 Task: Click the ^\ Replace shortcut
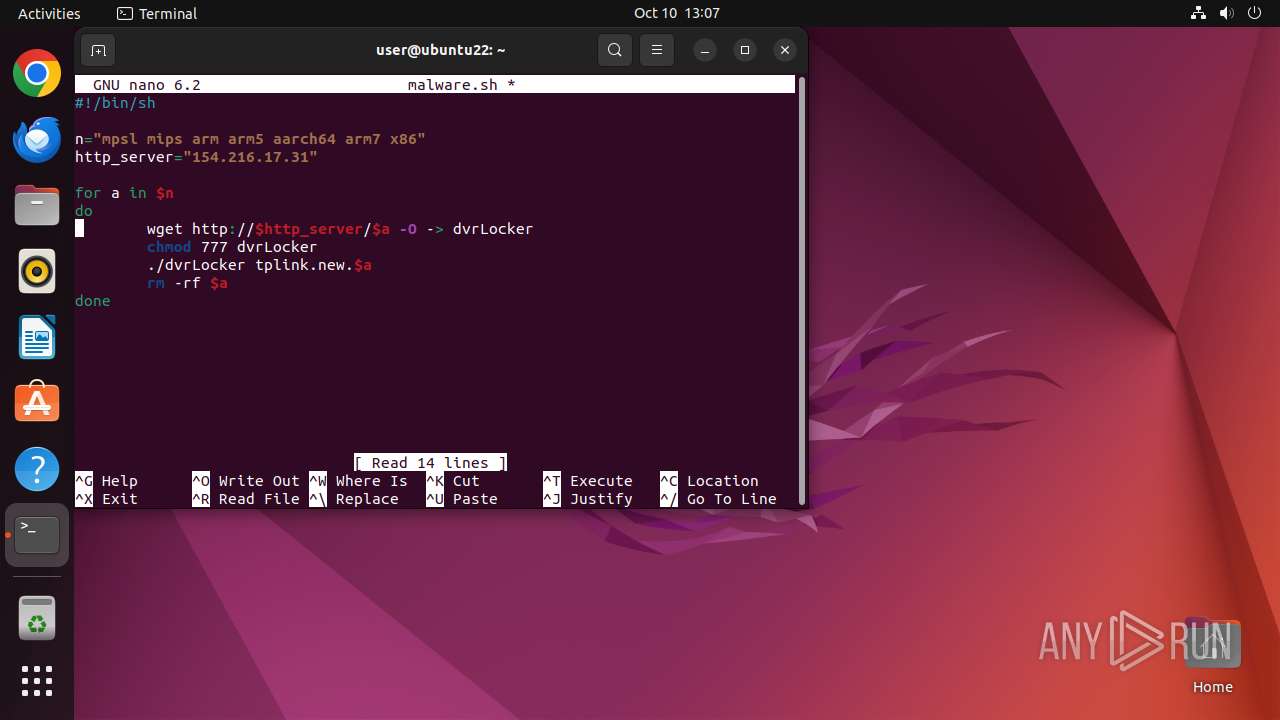point(354,499)
